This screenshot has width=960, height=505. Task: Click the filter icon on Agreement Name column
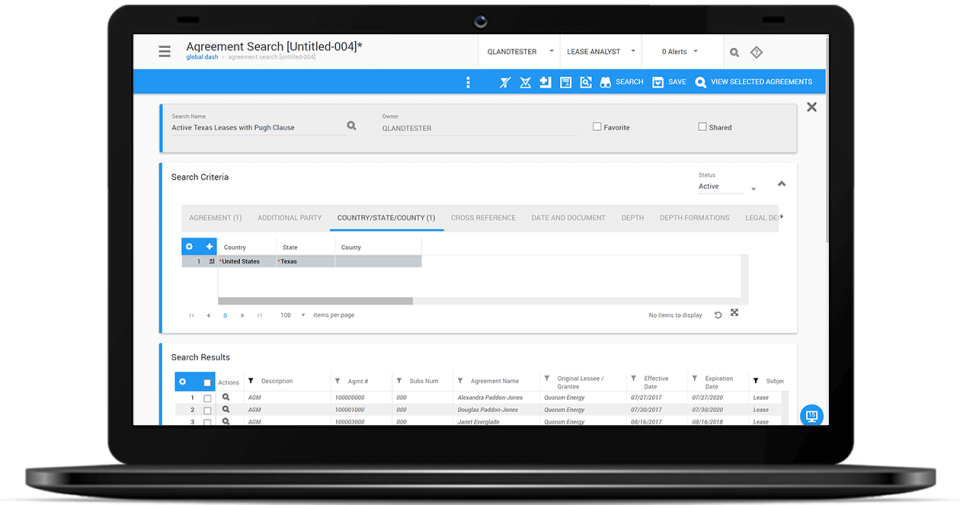(460, 381)
